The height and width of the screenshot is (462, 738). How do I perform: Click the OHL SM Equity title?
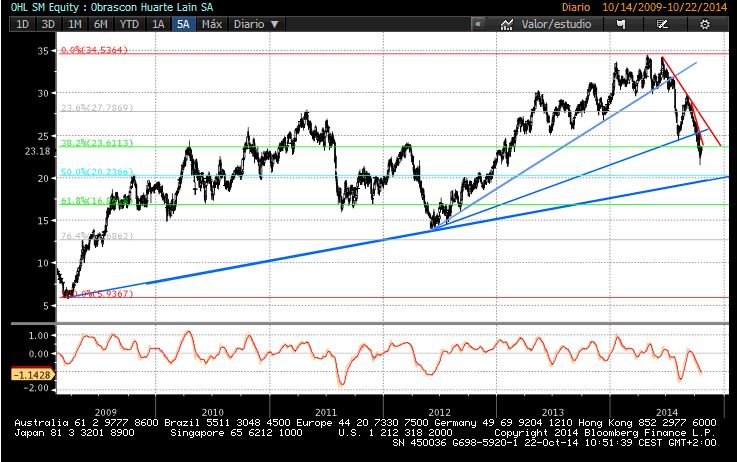point(112,7)
